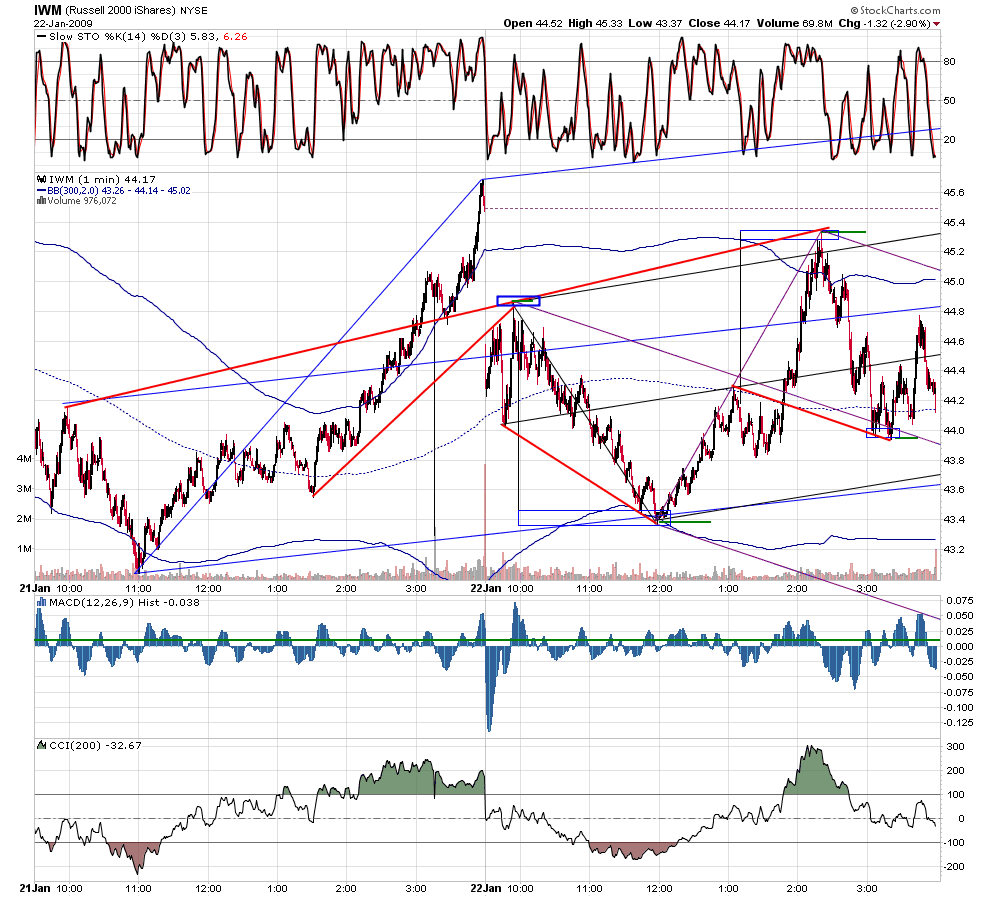Click the High 45.33 value in the header
Screen dimensions: 990x897
(x=595, y=23)
